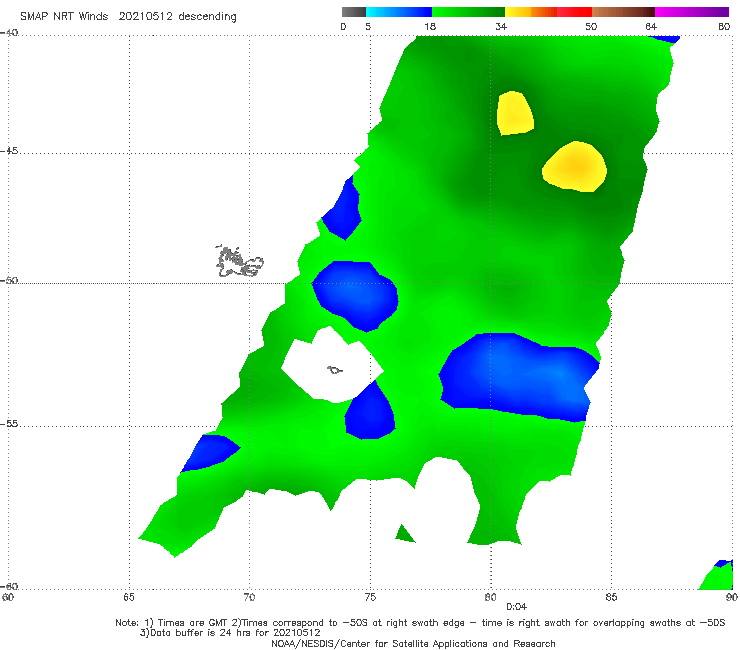Click the "-45" latitude axis label
Image resolution: width=740 pixels, height=650 pixels.
tap(9, 151)
